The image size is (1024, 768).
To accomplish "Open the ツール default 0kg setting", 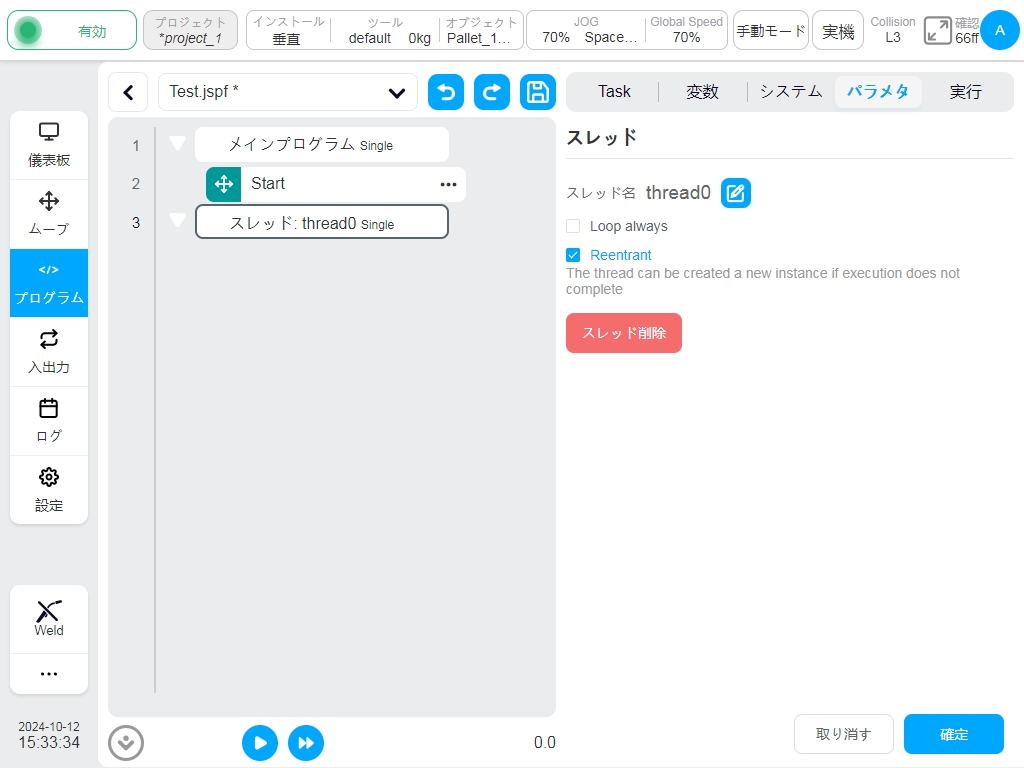I will (386, 30).
